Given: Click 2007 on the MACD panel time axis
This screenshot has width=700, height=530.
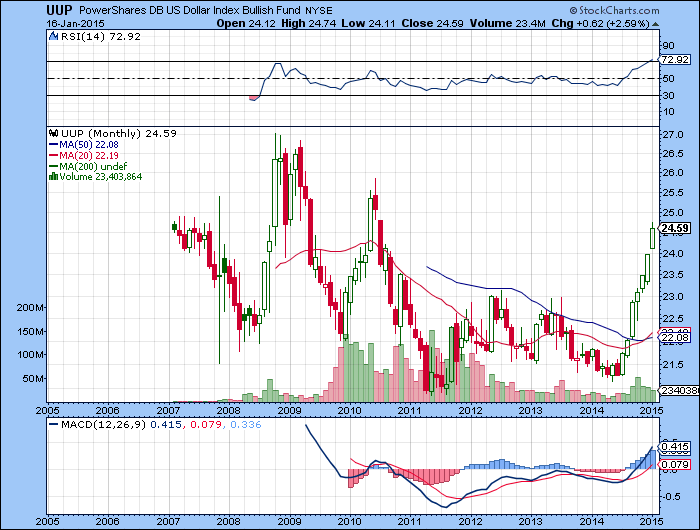Looking at the screenshot, I should click(168, 521).
